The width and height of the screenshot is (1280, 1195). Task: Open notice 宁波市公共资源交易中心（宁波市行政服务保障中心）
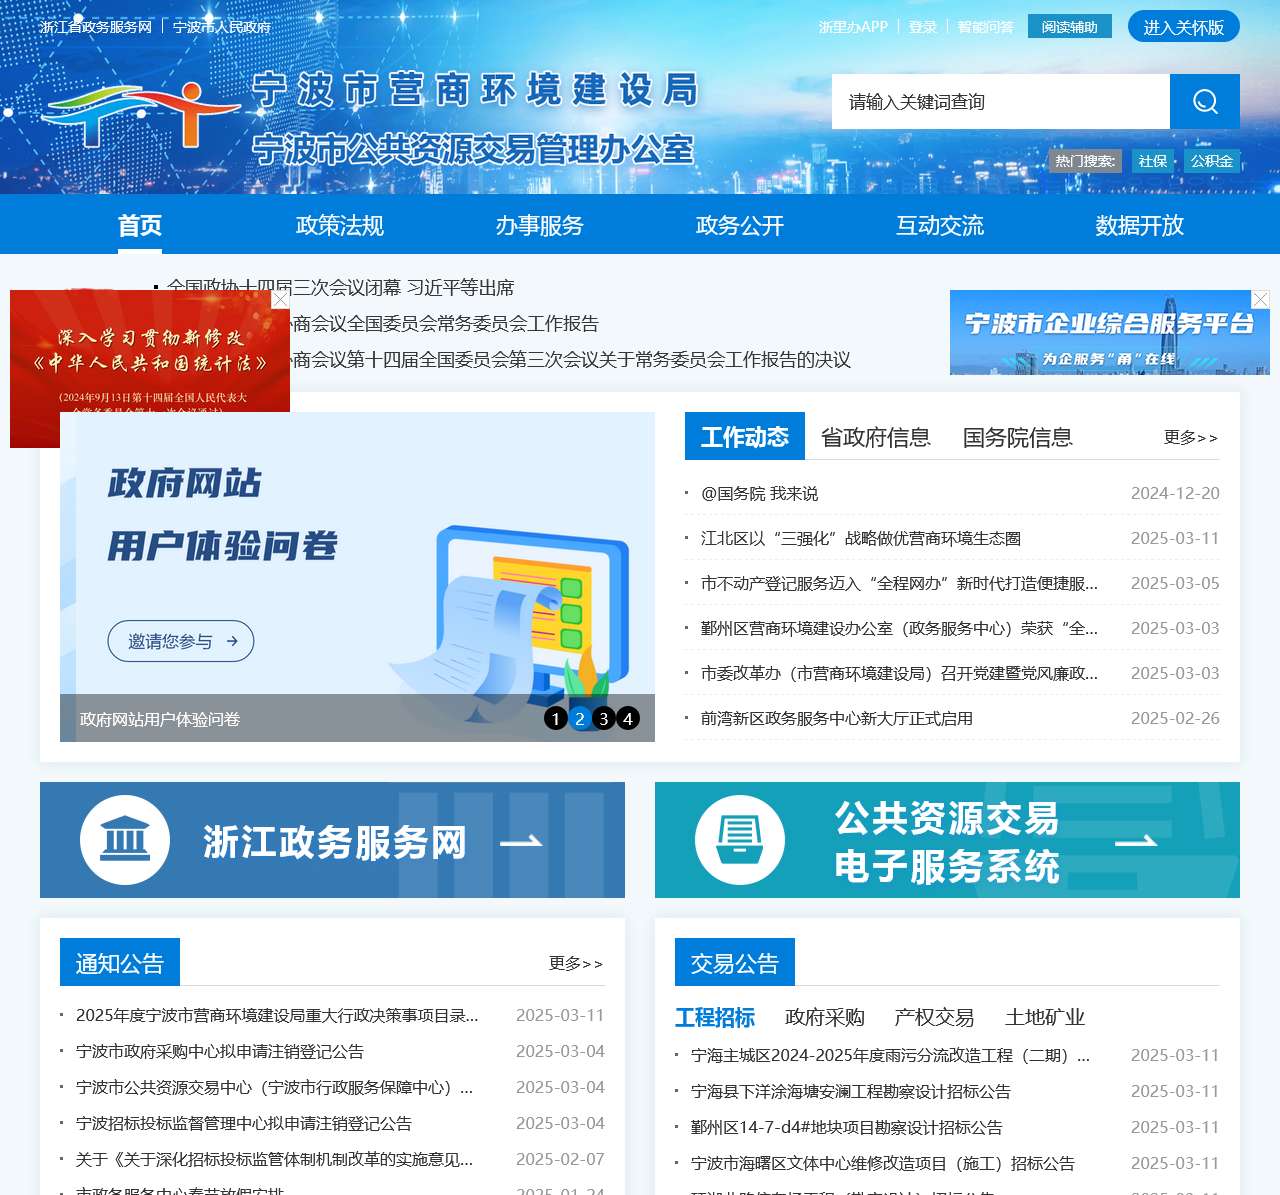pos(275,1087)
